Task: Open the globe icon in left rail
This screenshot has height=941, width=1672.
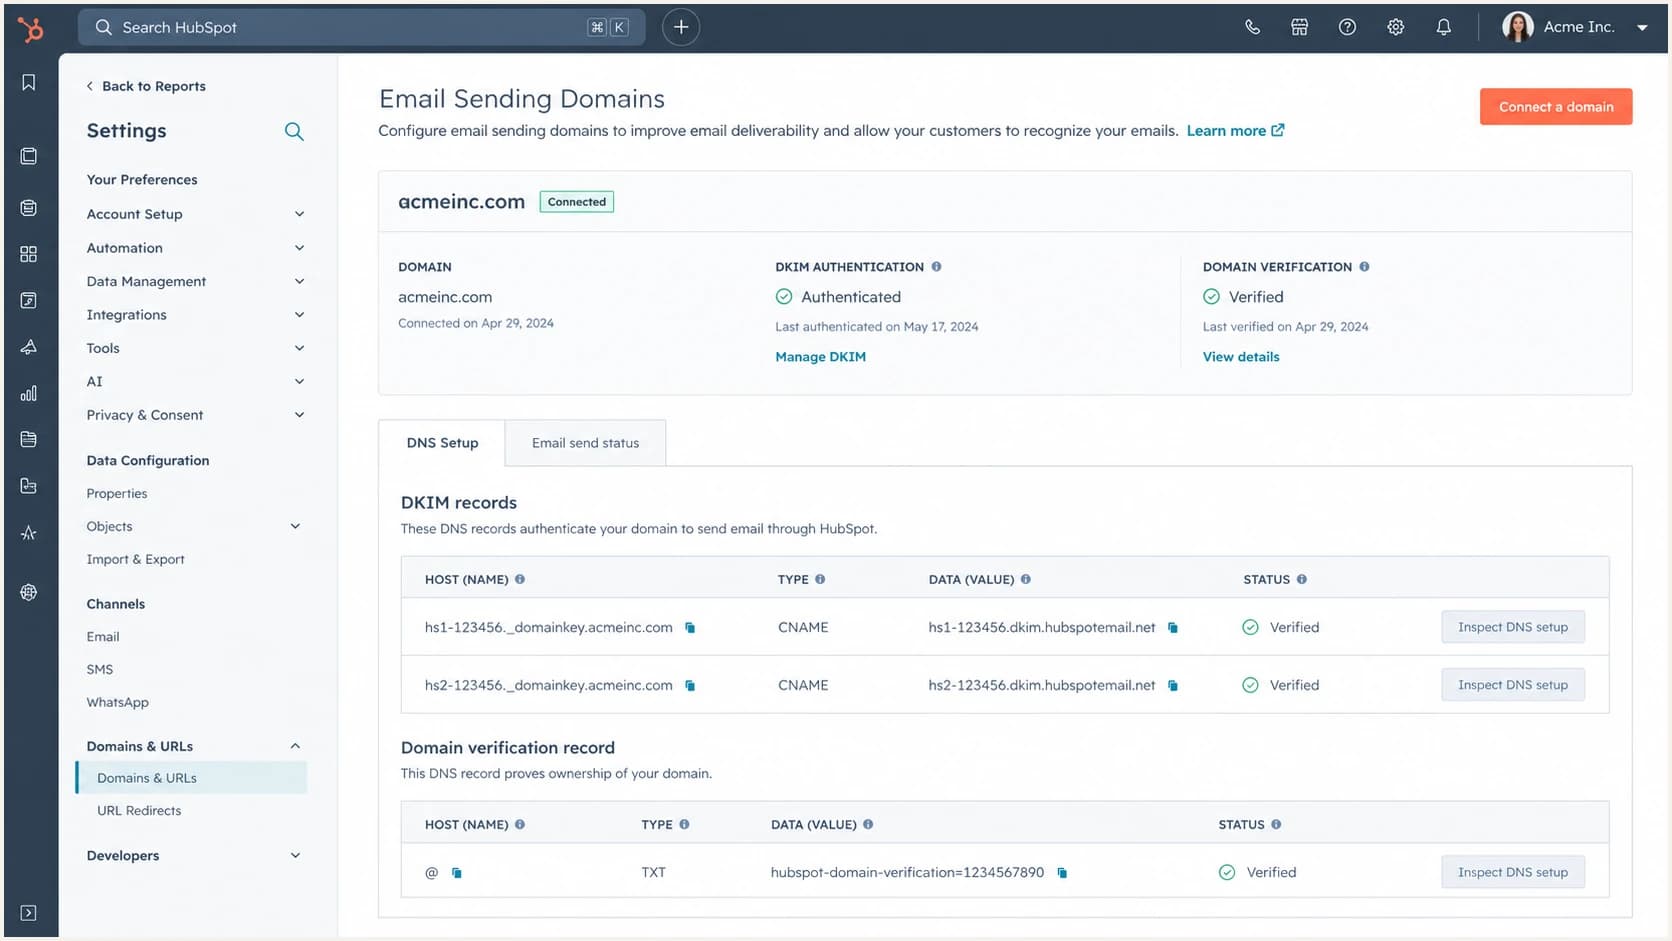Action: 29,592
